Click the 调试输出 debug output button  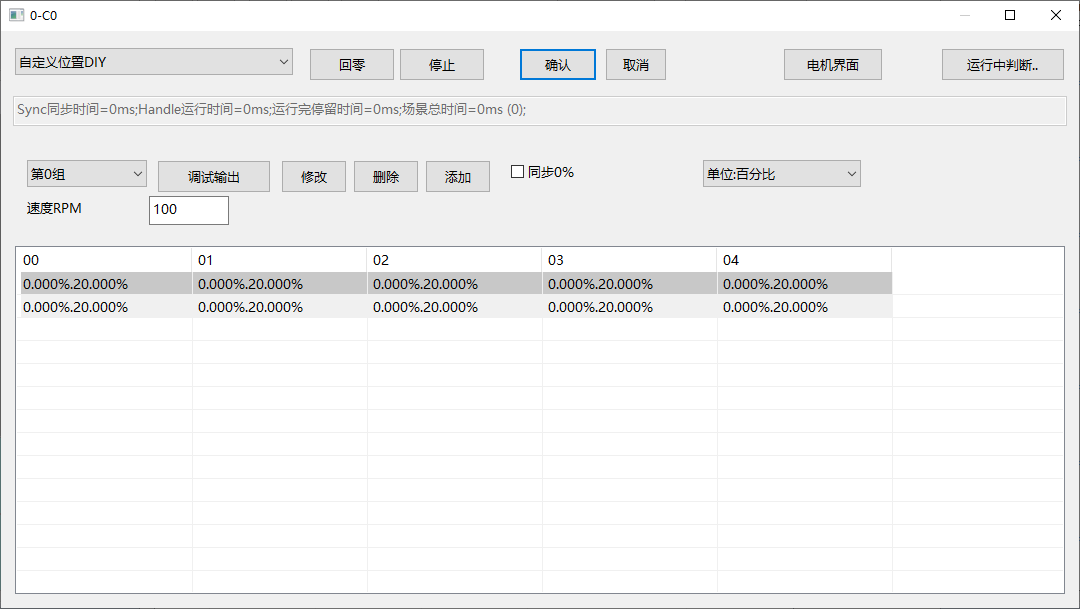click(x=214, y=177)
